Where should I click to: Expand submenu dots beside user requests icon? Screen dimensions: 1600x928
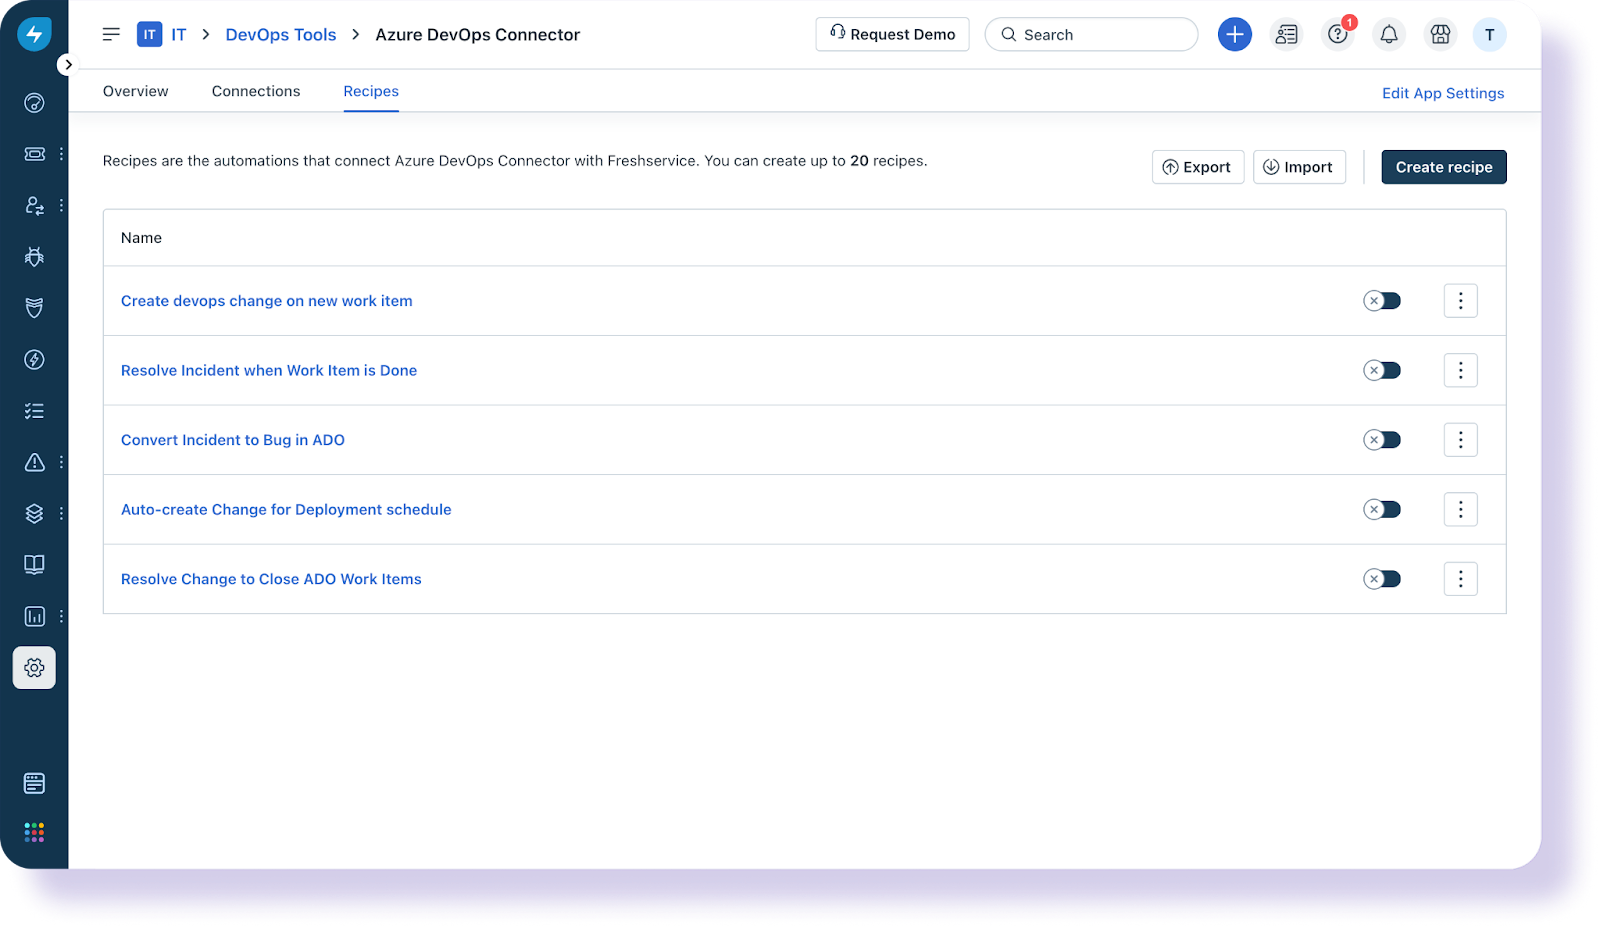[62, 205]
